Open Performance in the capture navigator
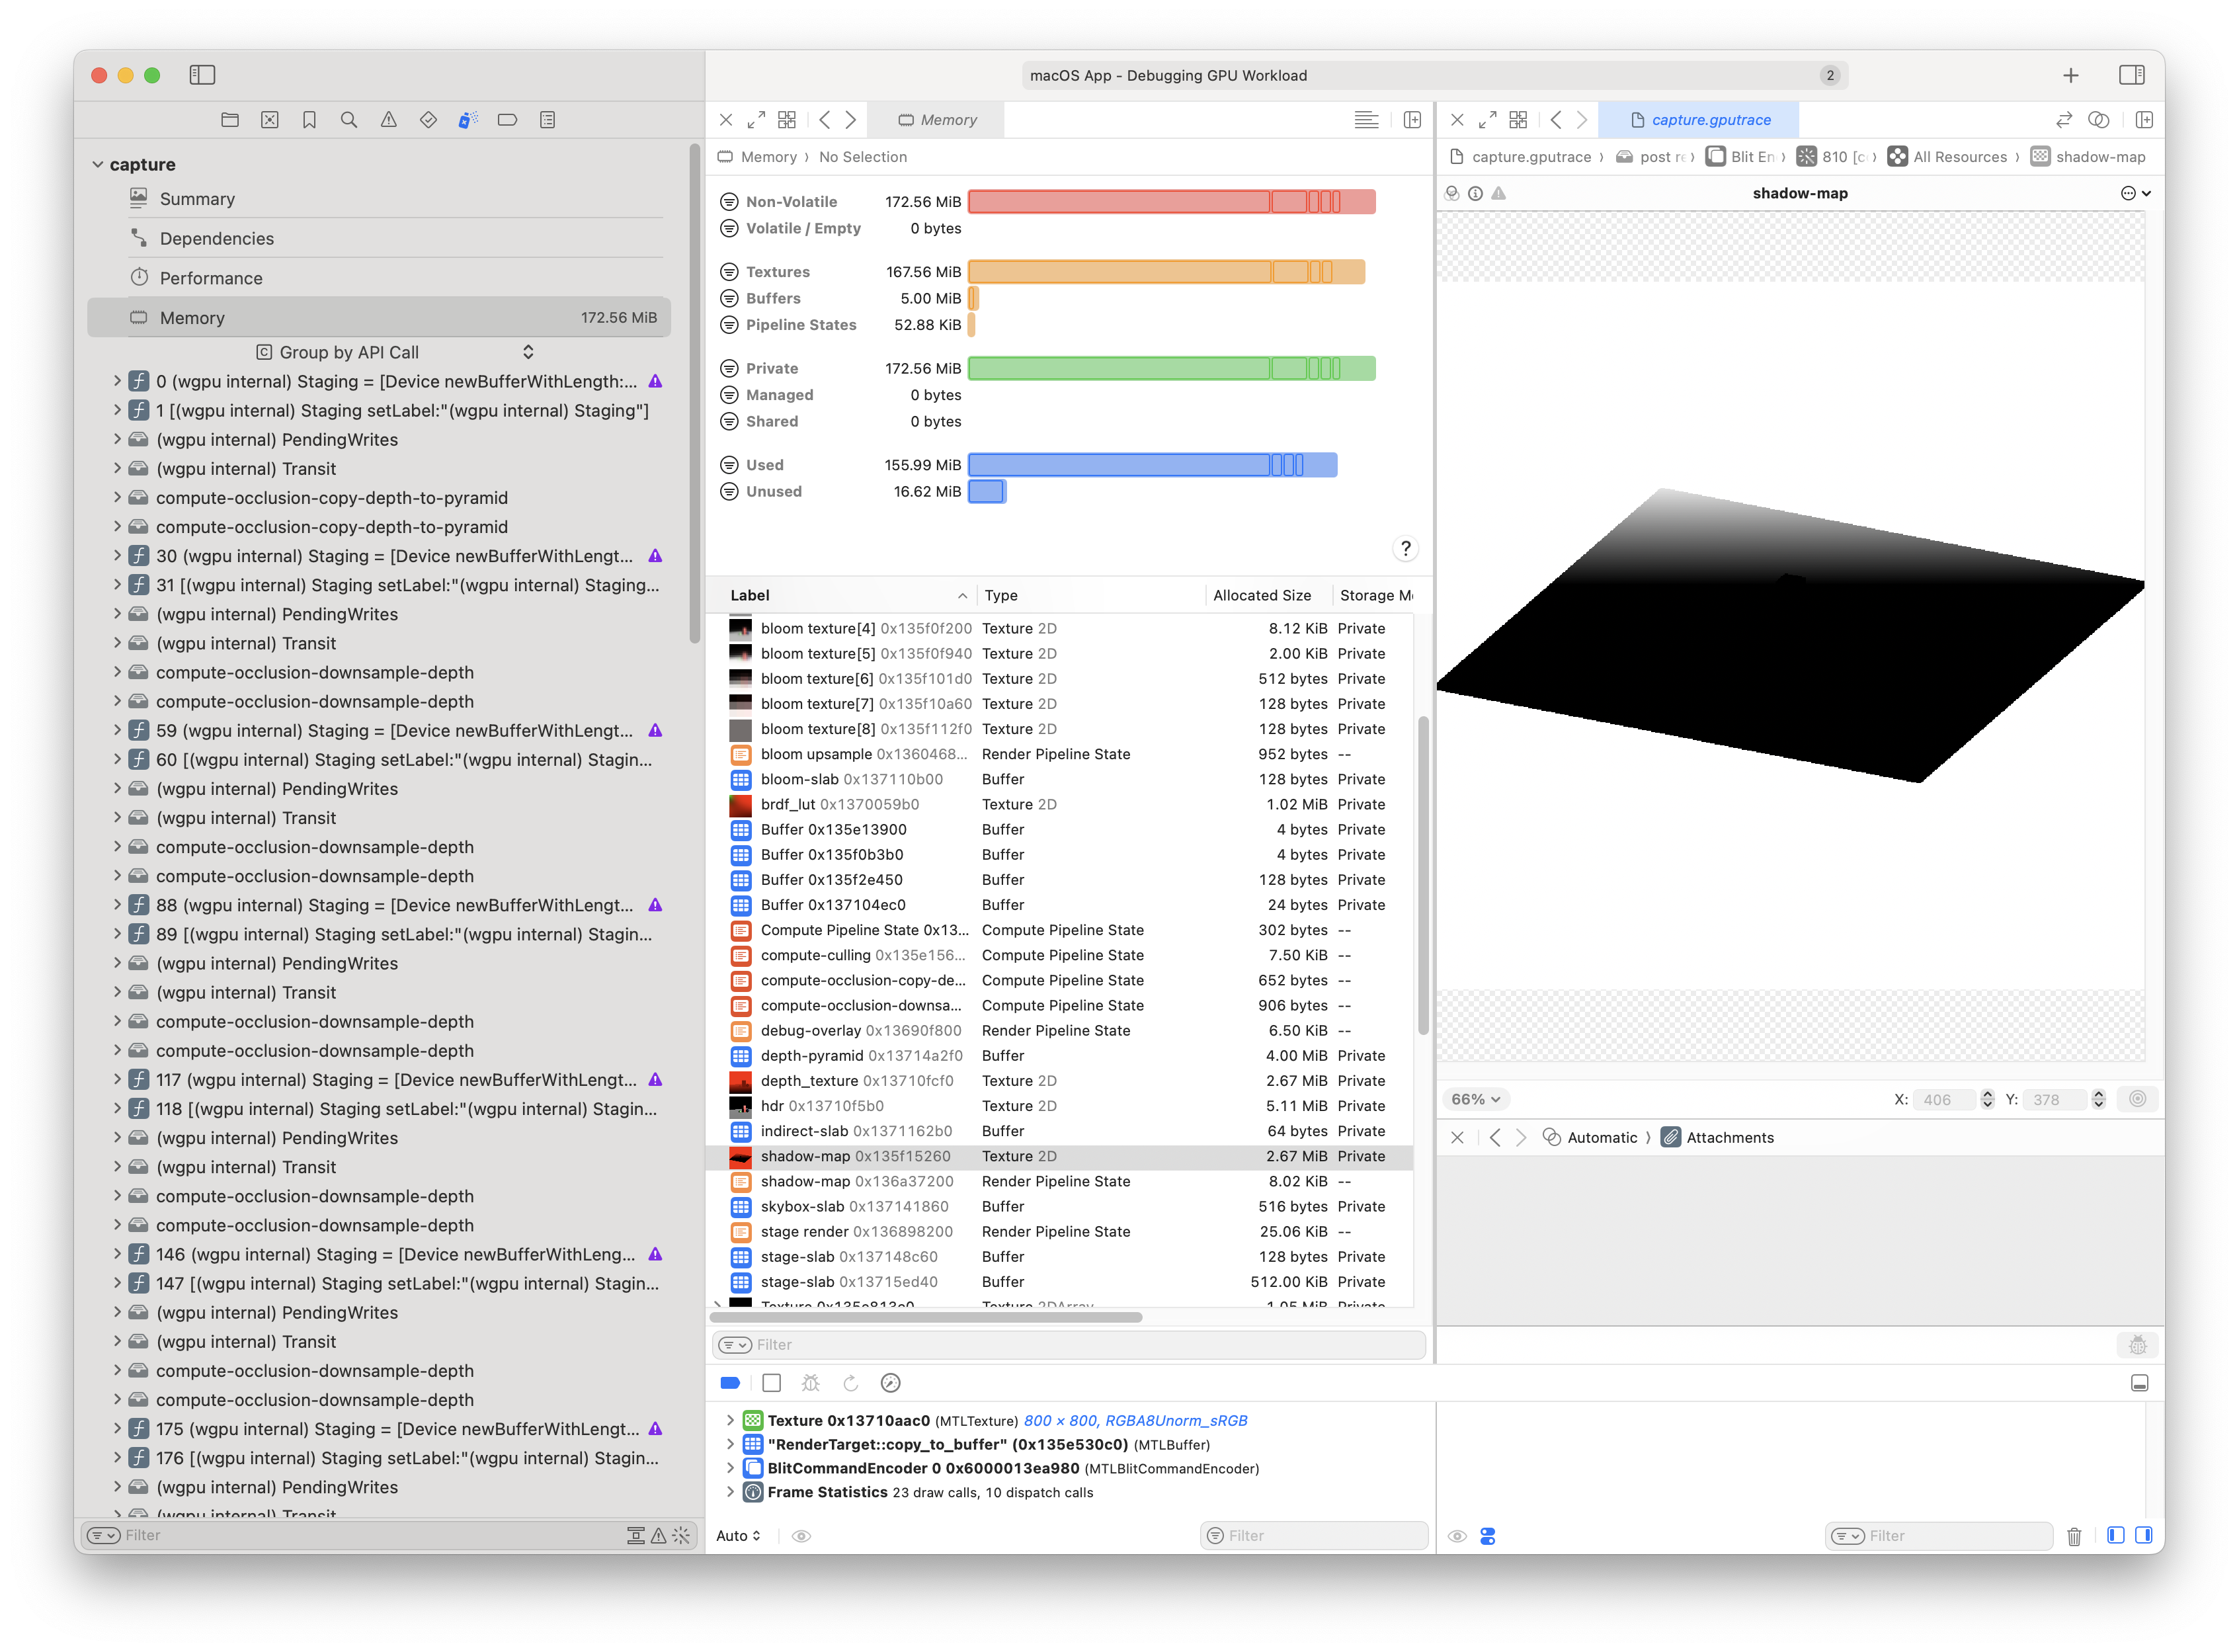 click(x=211, y=278)
